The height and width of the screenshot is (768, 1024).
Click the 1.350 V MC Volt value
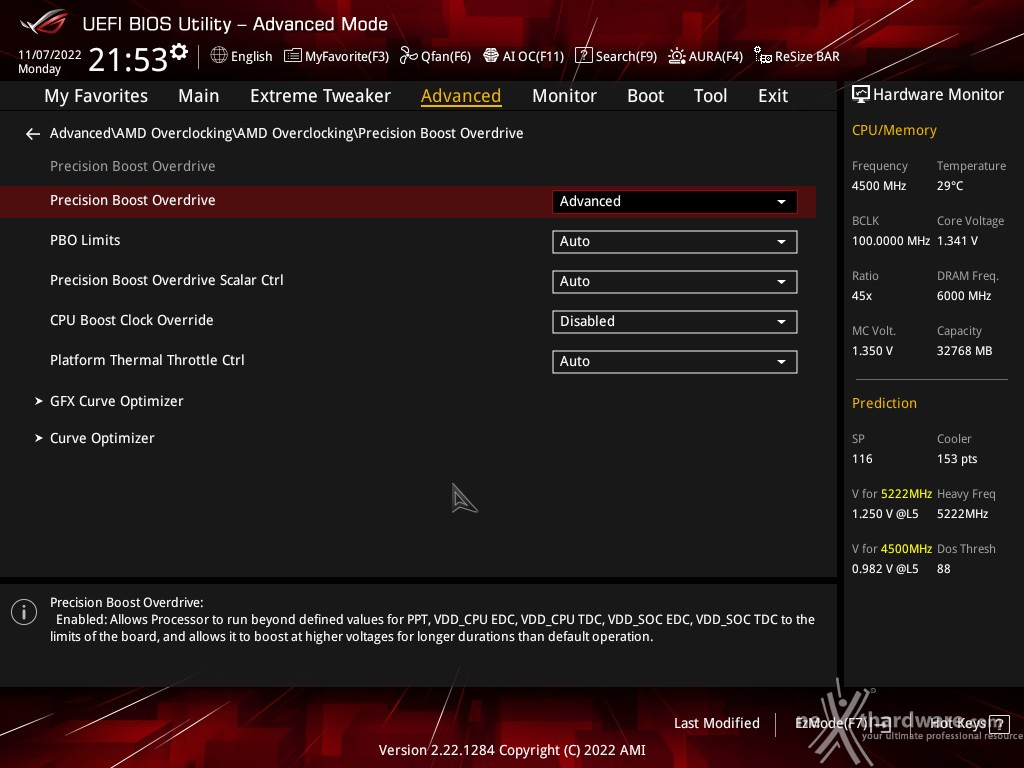[872, 351]
